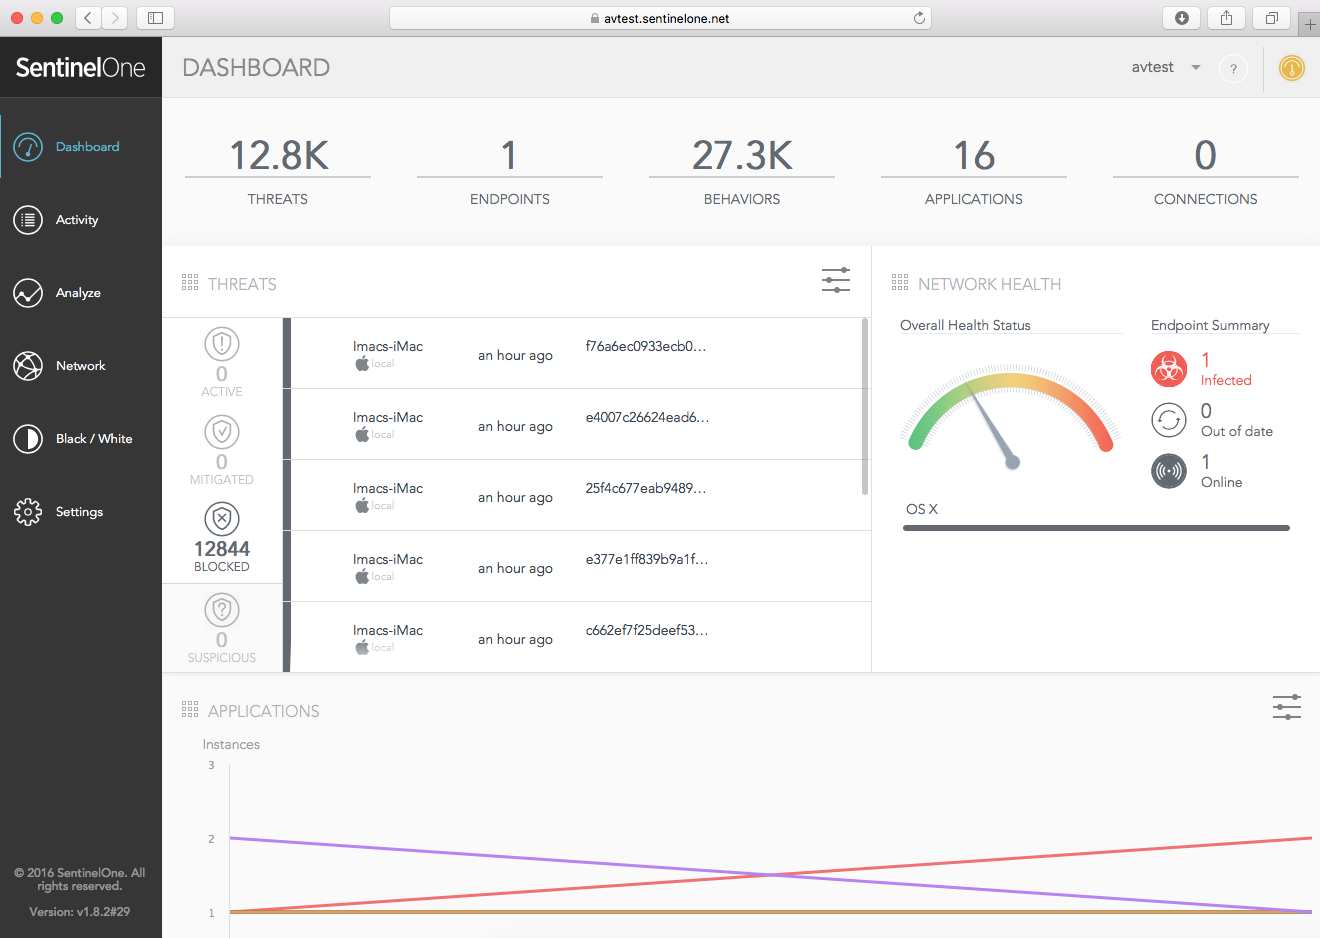Open the Settings gear icon

(x=28, y=512)
